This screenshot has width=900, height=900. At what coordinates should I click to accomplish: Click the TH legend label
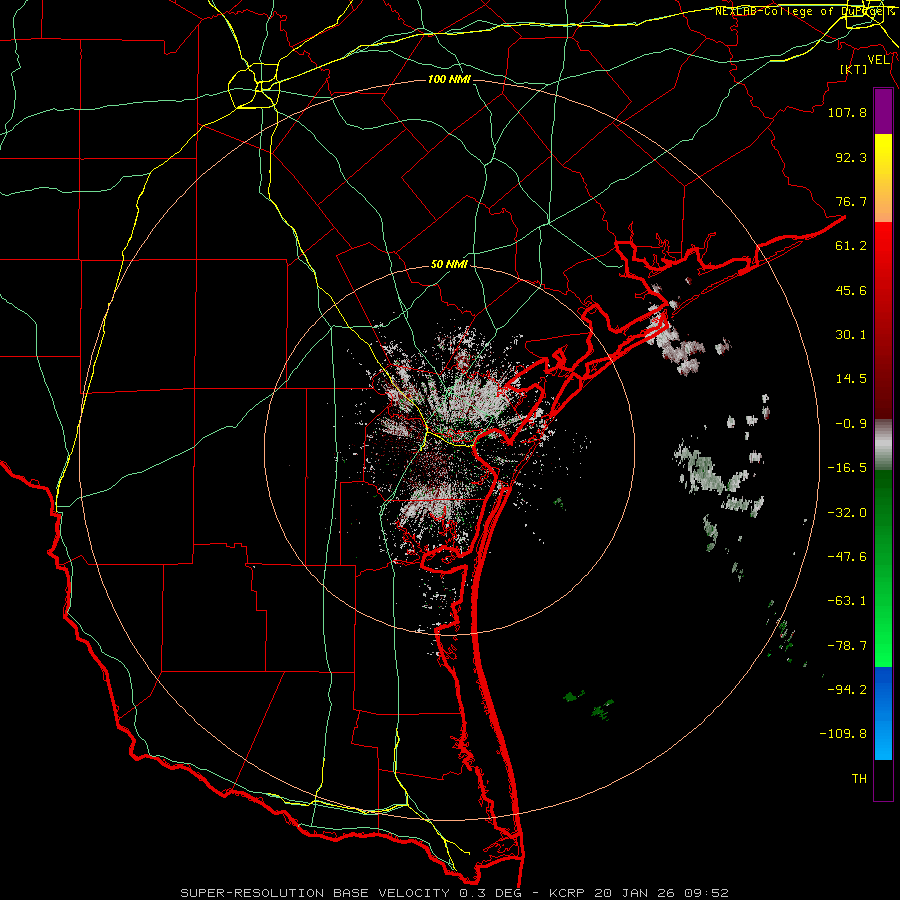pyautogui.click(x=859, y=779)
